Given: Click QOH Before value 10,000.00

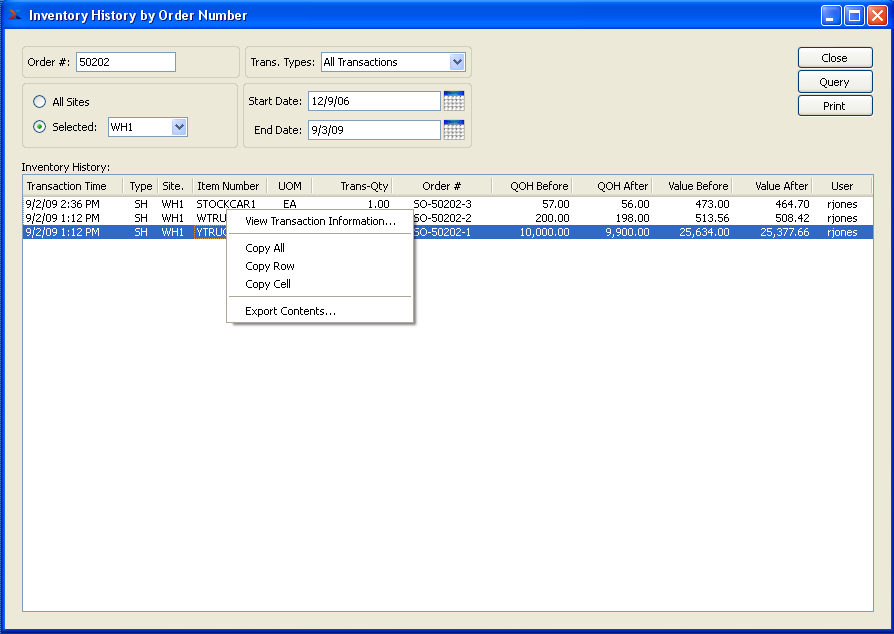Looking at the screenshot, I should pyautogui.click(x=544, y=232).
